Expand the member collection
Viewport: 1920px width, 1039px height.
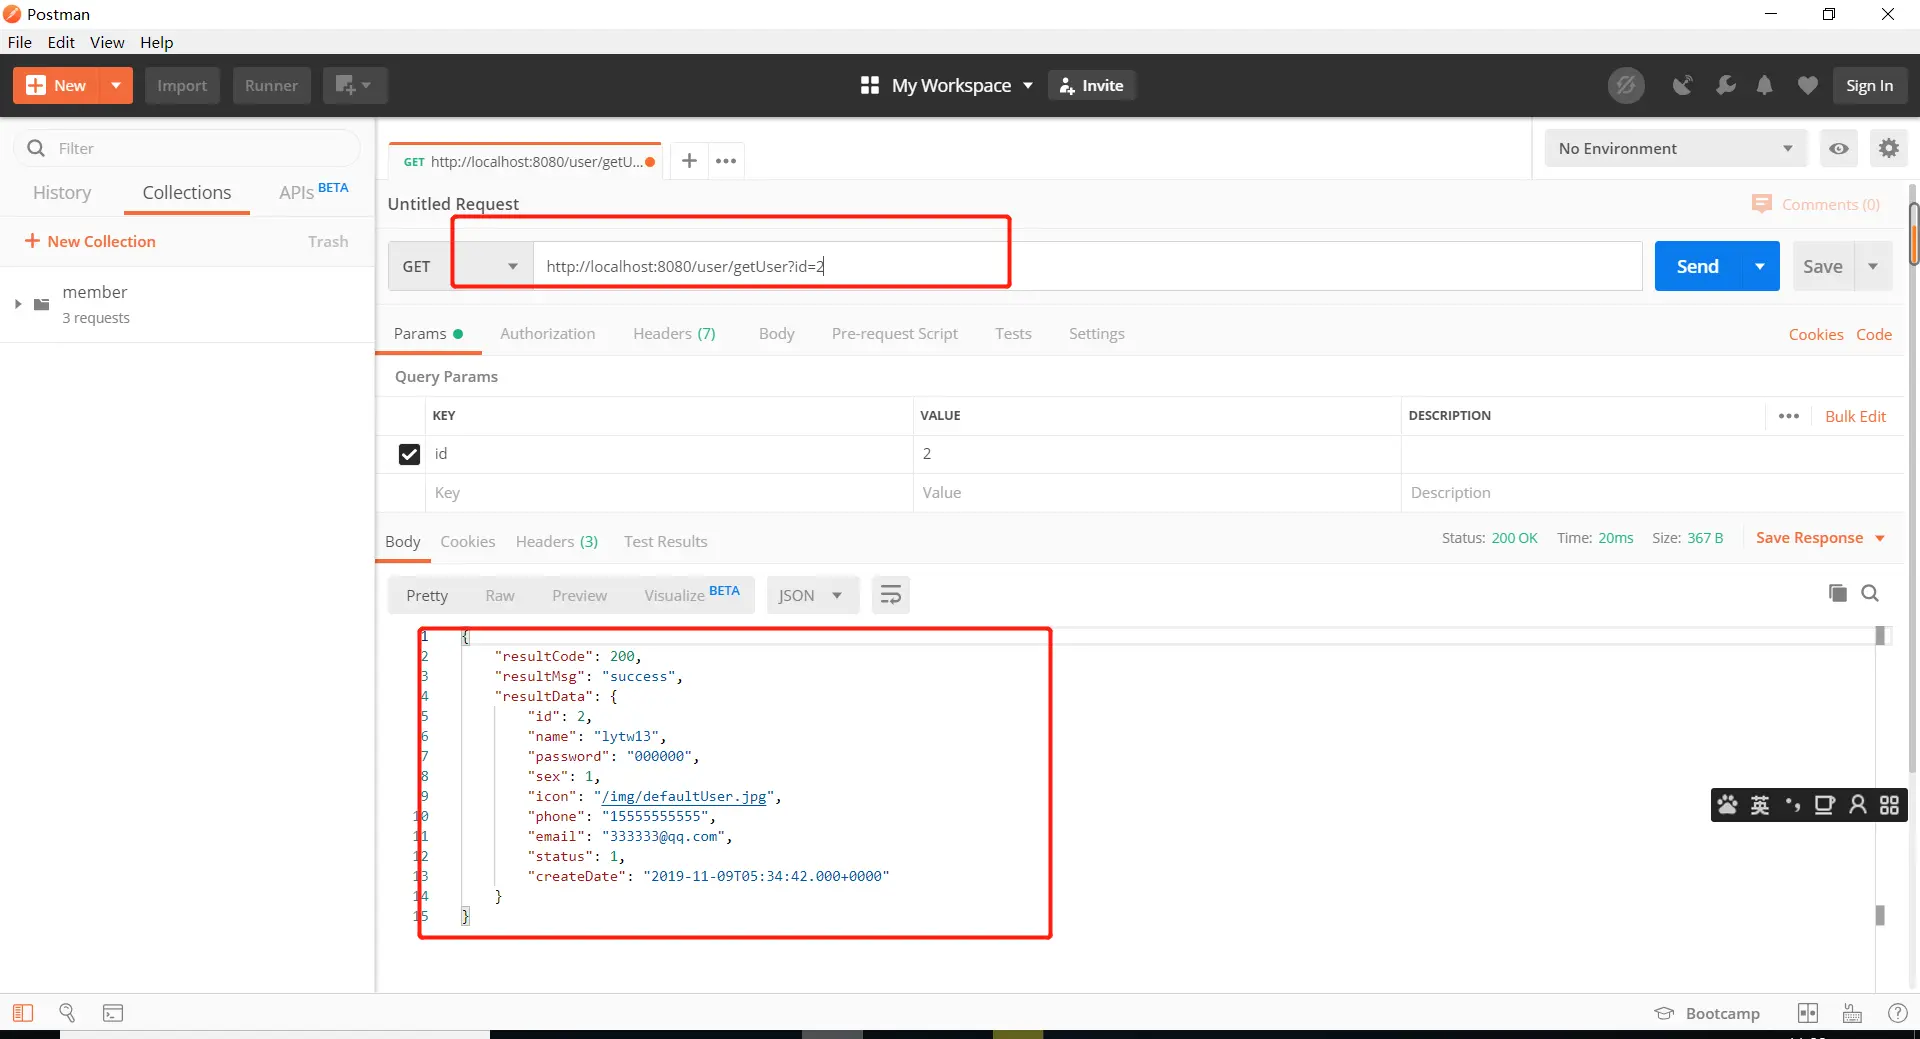pyautogui.click(x=17, y=304)
